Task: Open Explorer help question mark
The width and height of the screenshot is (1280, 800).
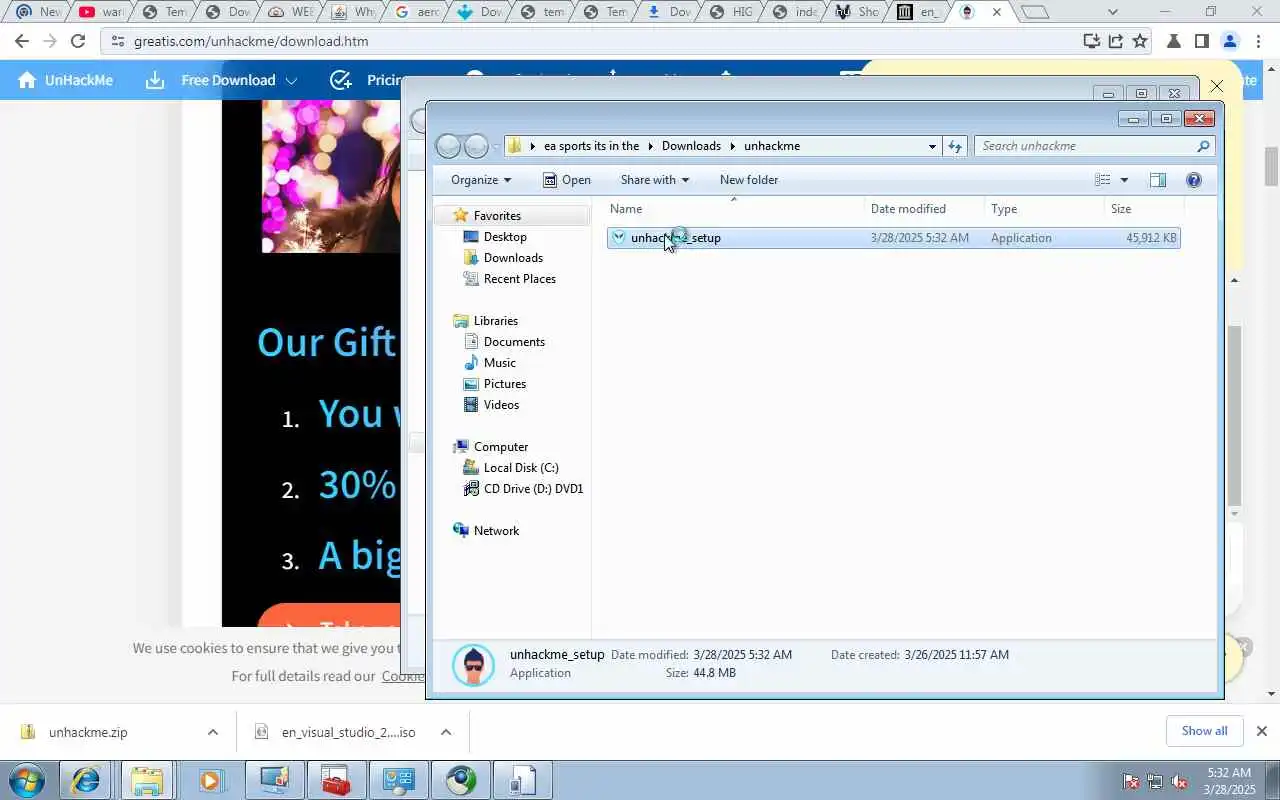Action: click(x=1193, y=180)
